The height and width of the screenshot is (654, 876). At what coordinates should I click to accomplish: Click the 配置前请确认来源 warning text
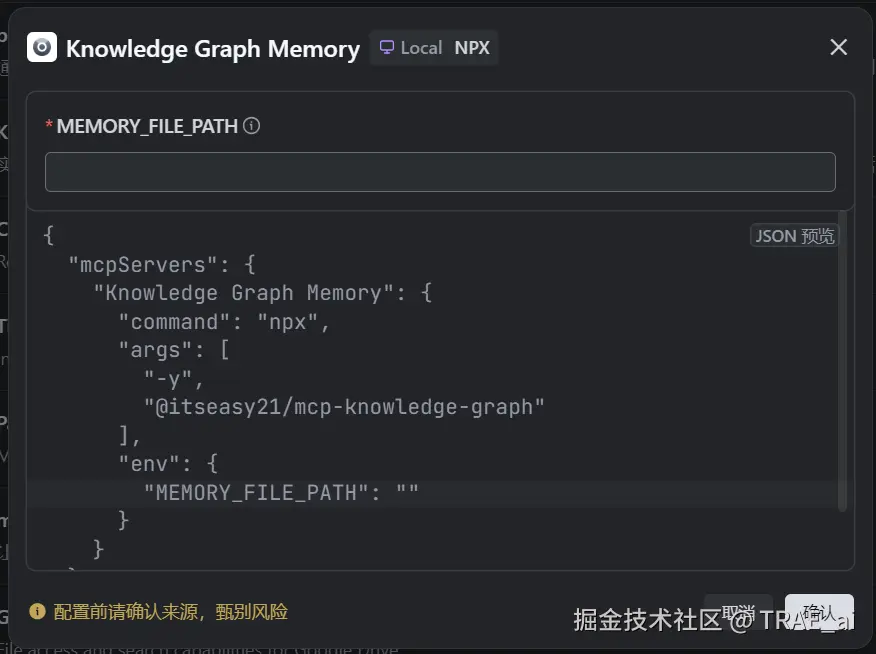click(170, 611)
